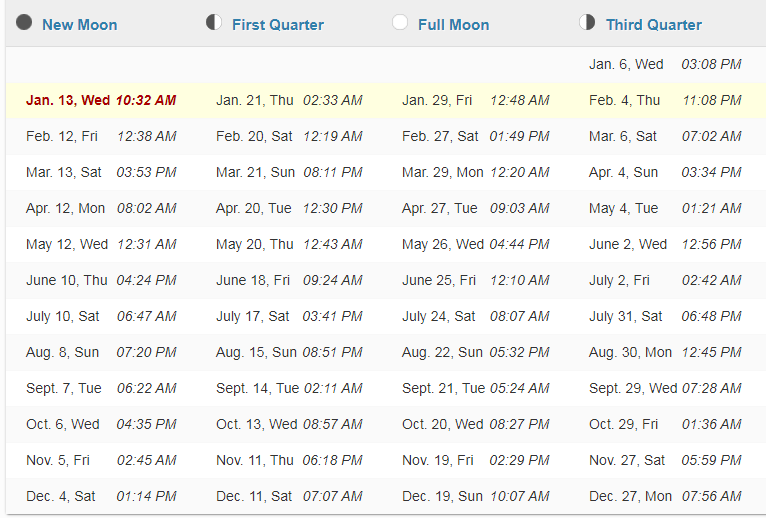This screenshot has width=766, height=518.
Task: Click the Third Quarter moon icon
Action: click(587, 23)
